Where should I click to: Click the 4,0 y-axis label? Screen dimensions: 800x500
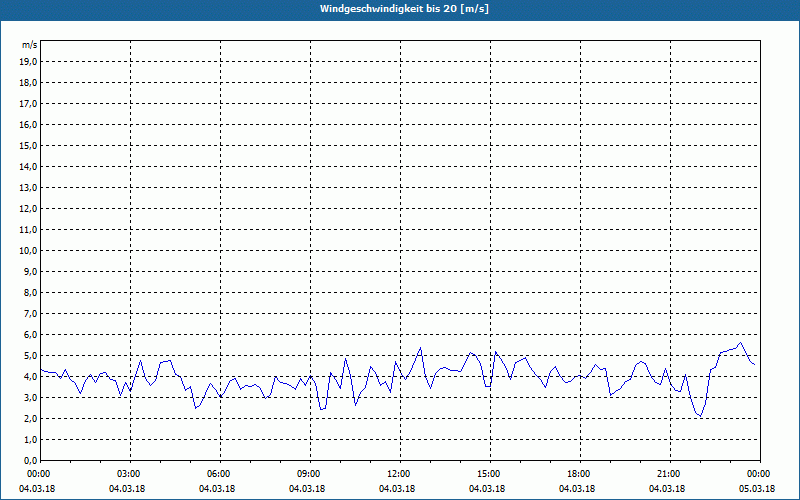tap(31, 377)
